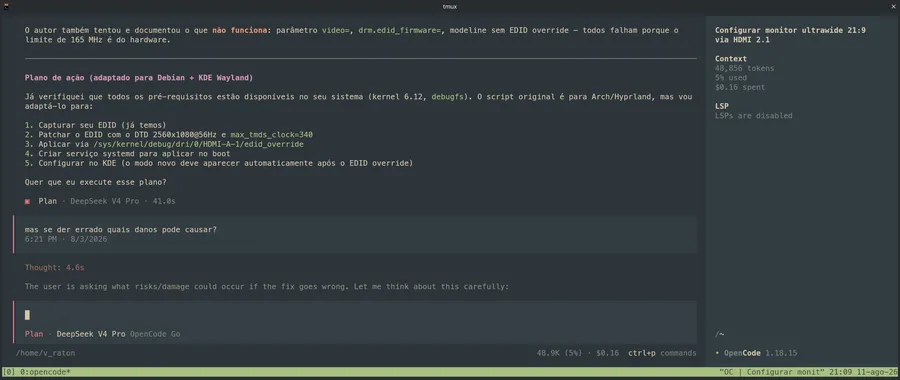Click the path '/sys/kernel/debug/dri/0/HDMI-A-1/edid_override'

(x=199, y=144)
